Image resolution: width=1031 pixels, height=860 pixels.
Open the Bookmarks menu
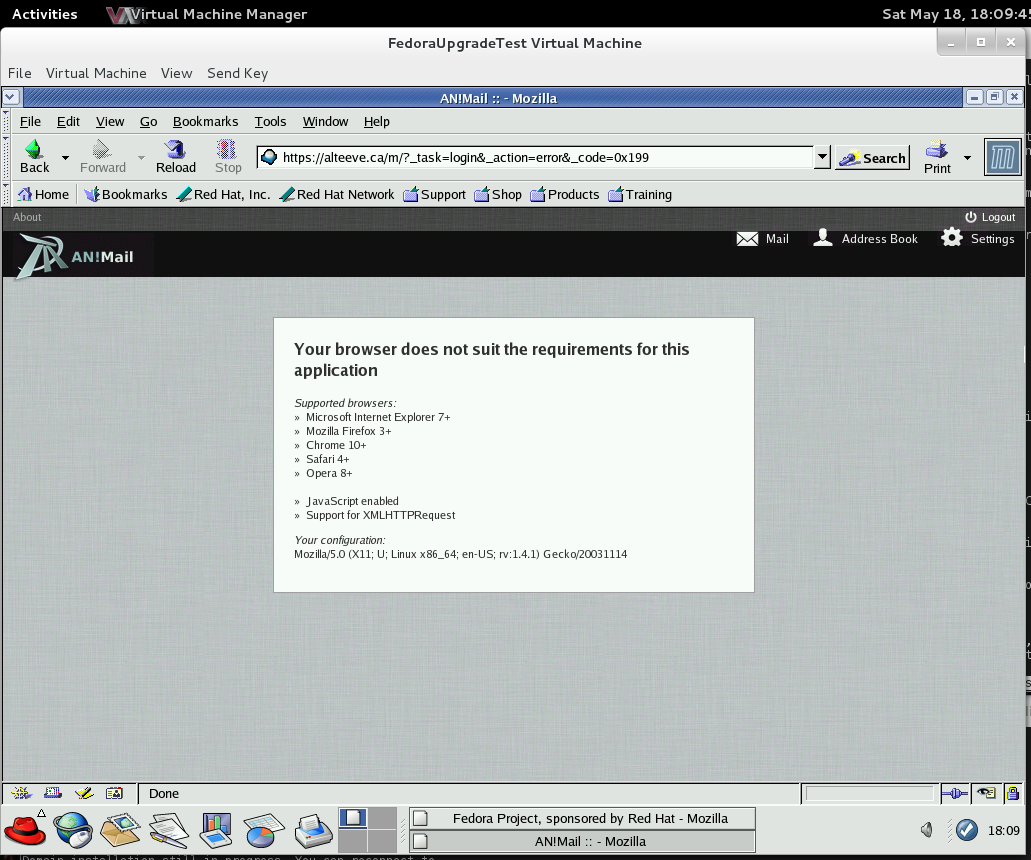click(205, 122)
